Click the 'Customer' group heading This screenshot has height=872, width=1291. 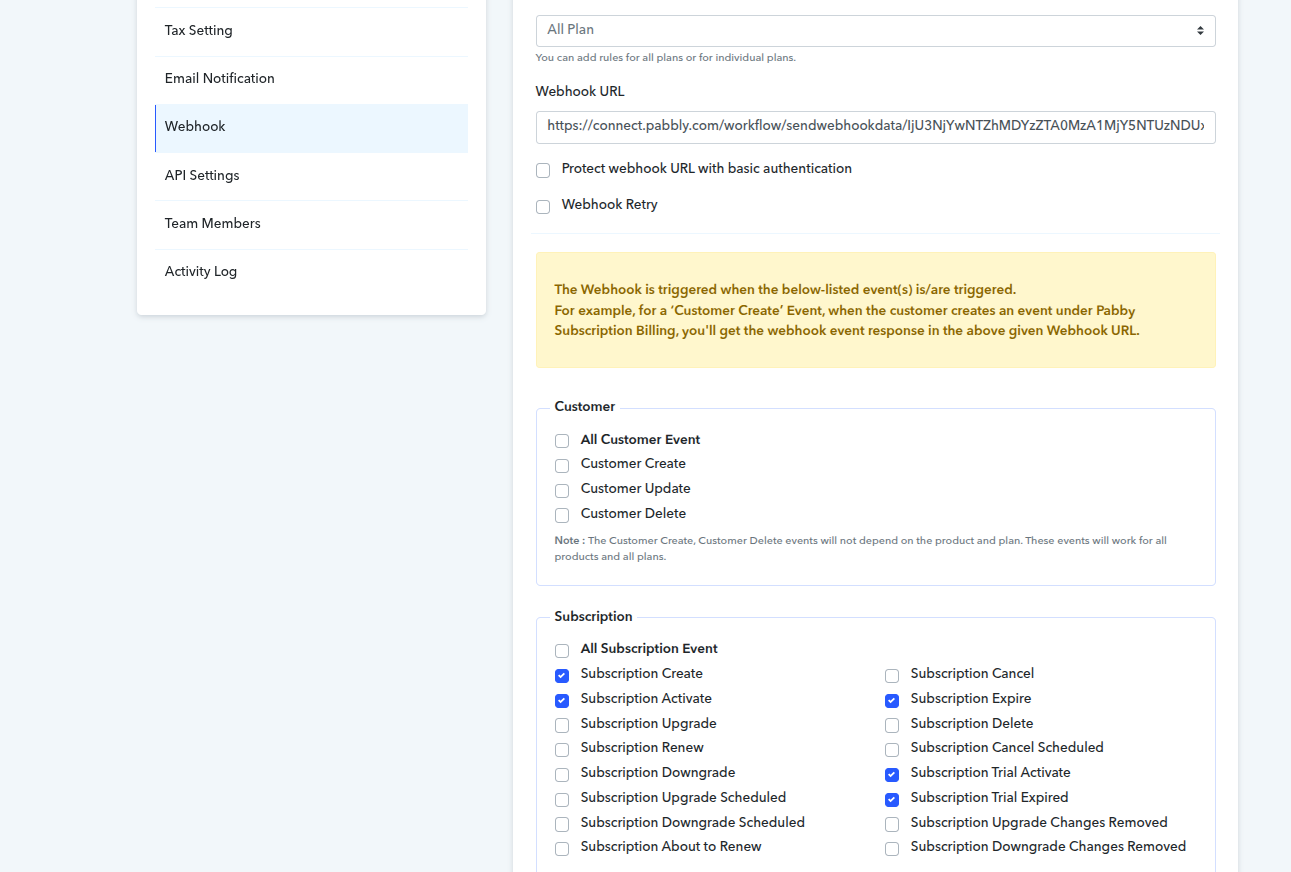(585, 407)
